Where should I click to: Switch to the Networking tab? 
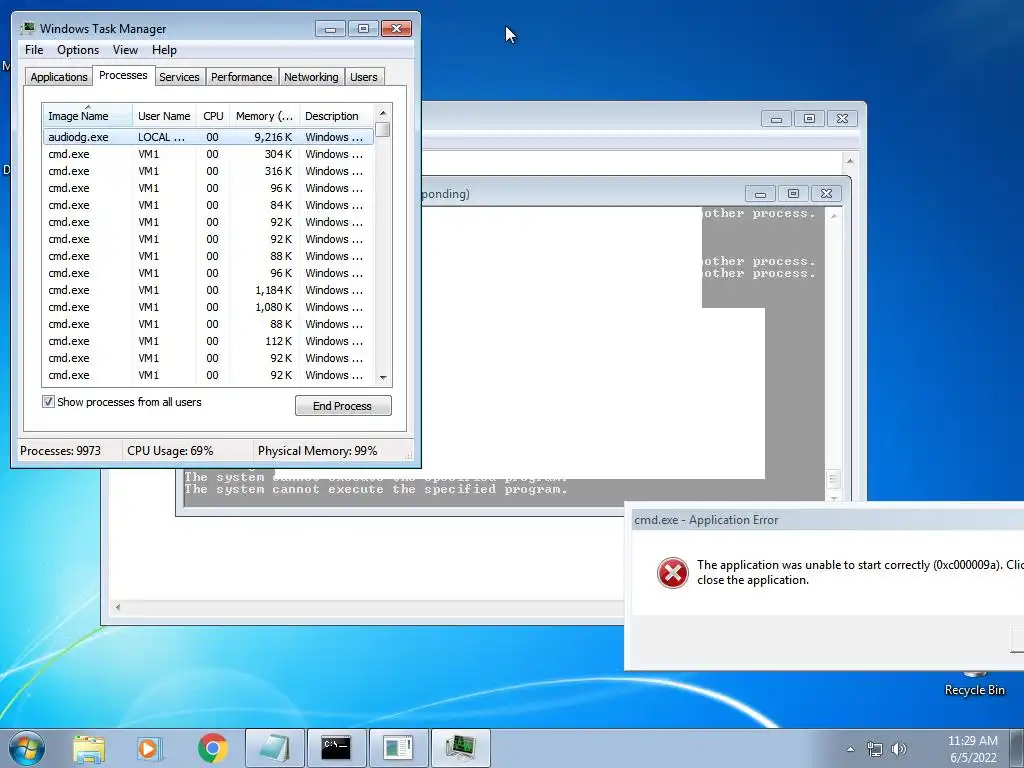pos(312,77)
